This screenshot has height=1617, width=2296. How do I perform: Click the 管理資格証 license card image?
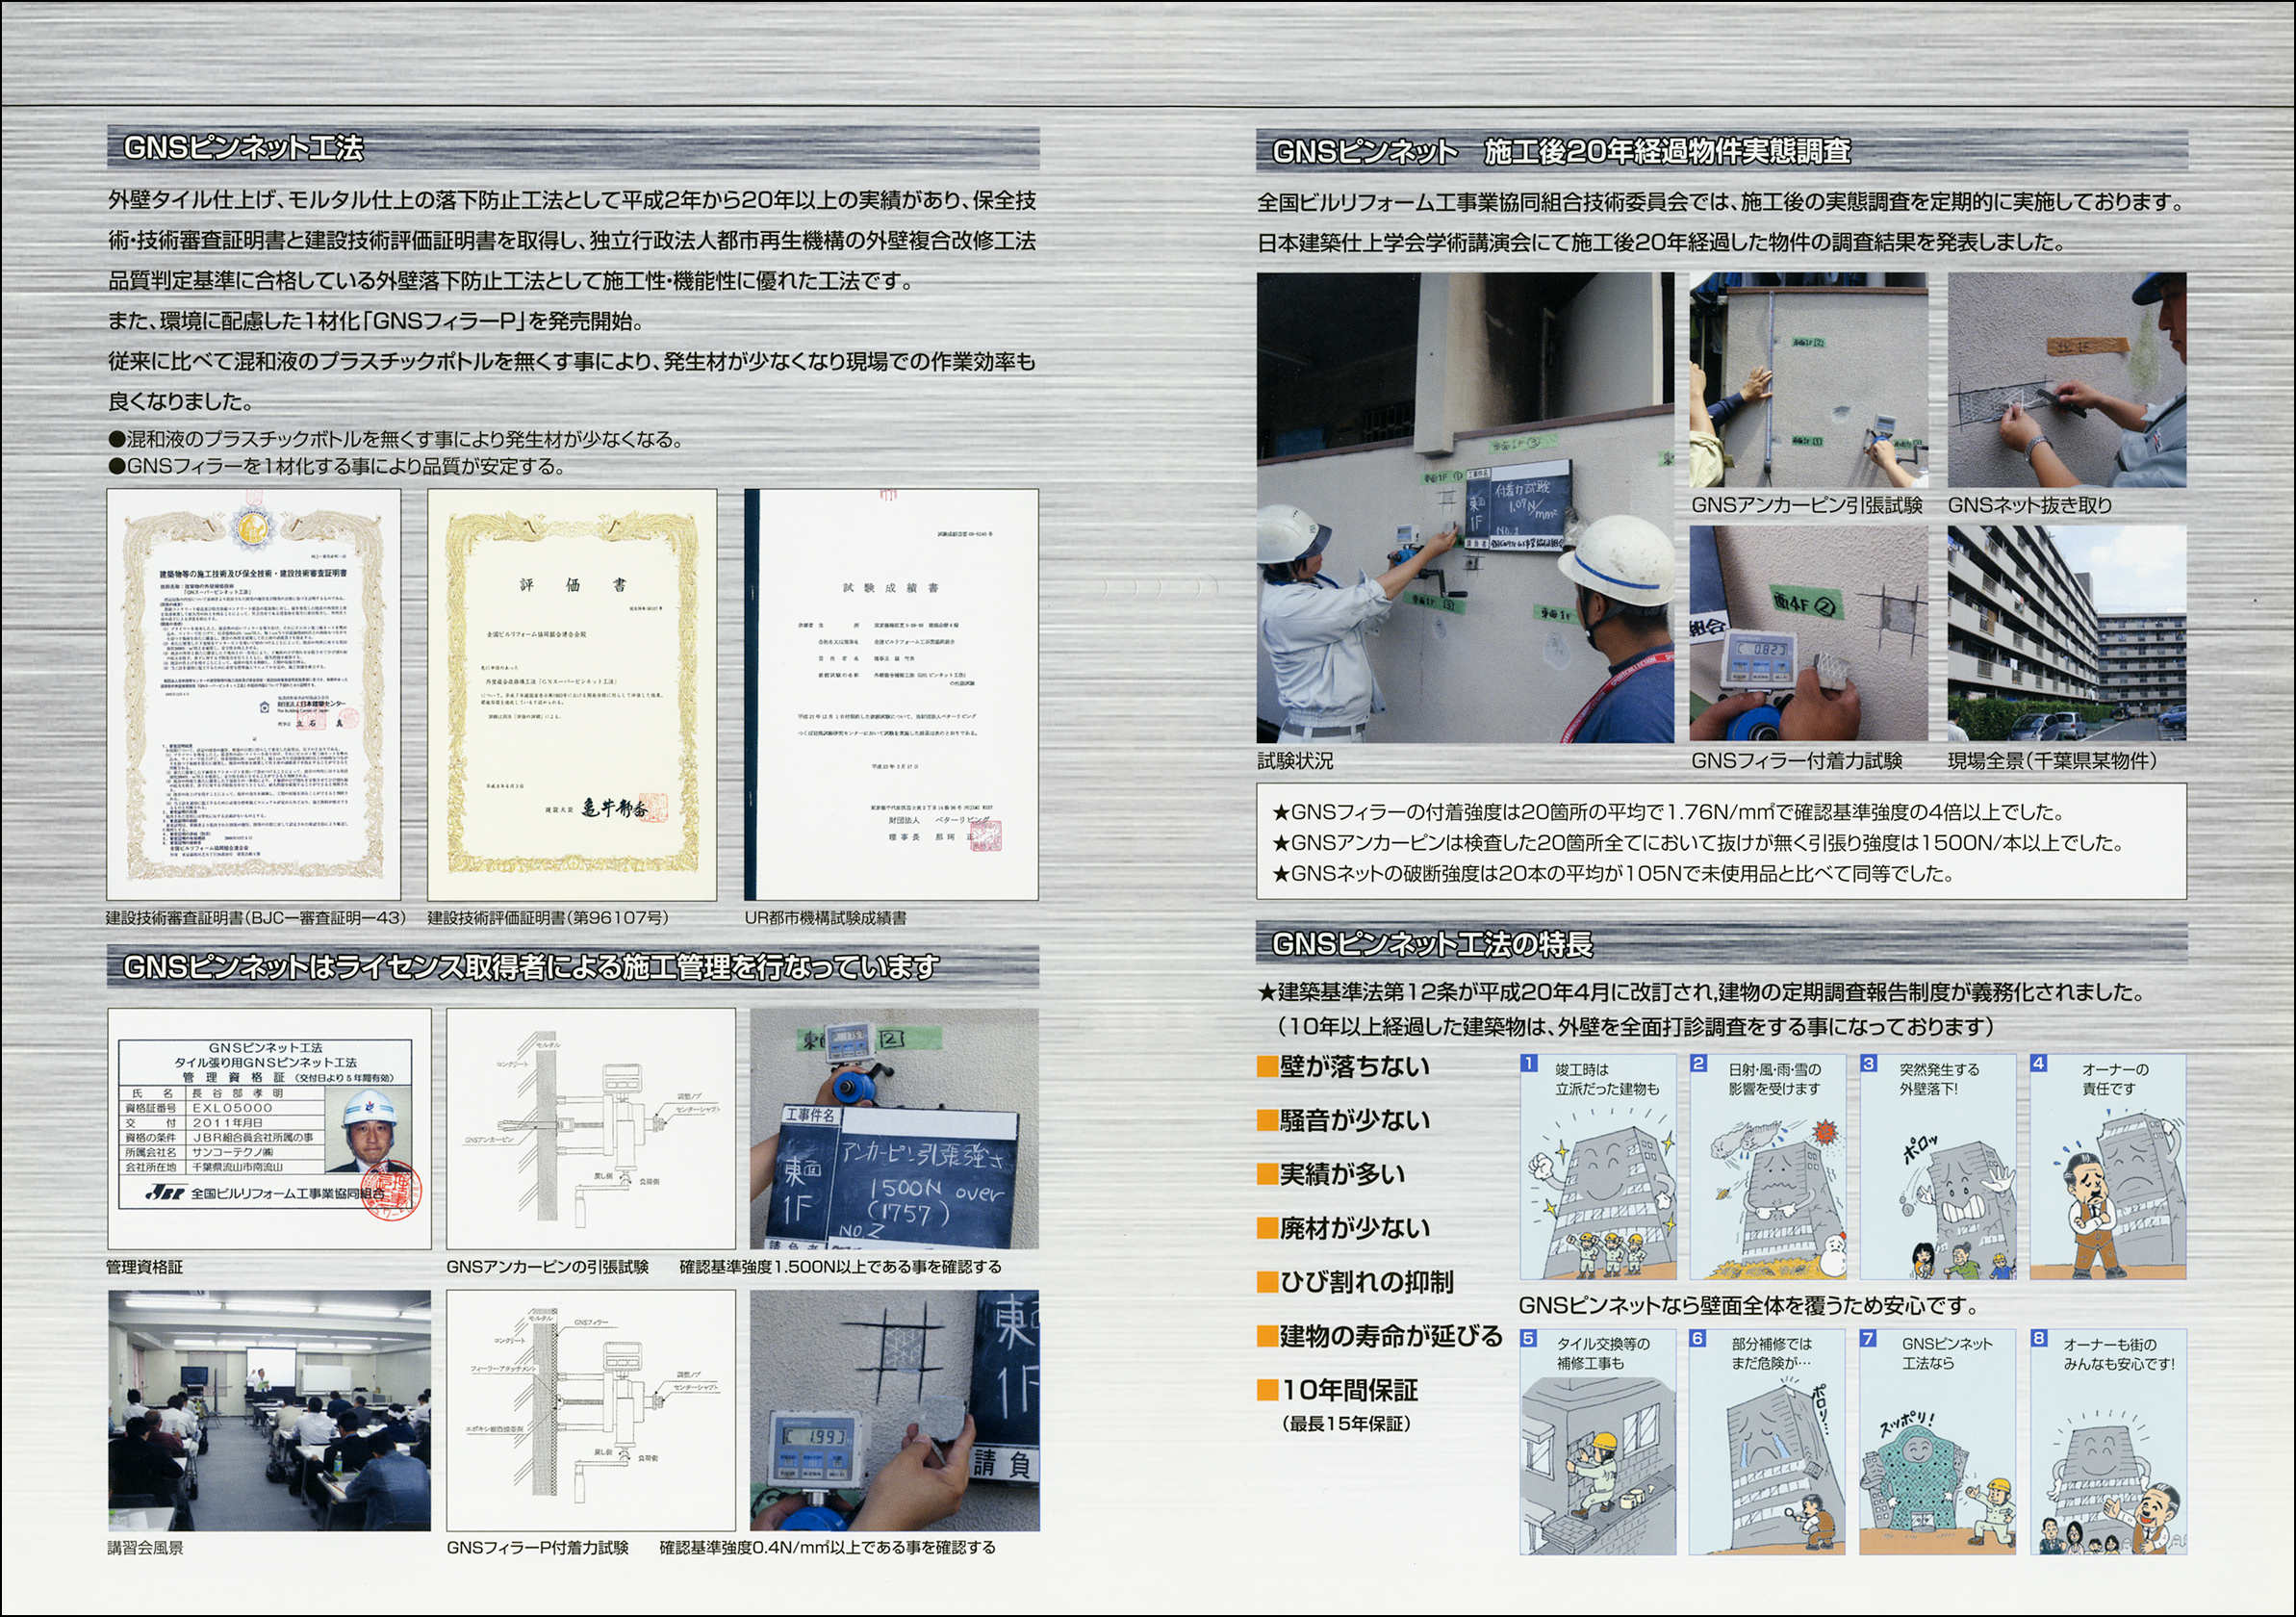pyautogui.click(x=269, y=1128)
